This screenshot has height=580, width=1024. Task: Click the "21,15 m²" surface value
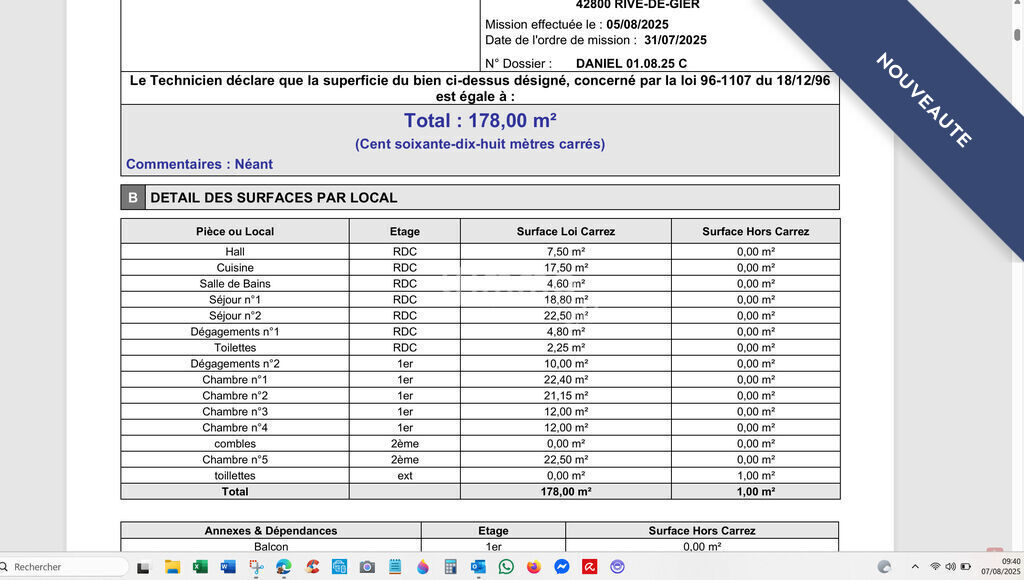pyautogui.click(x=566, y=396)
